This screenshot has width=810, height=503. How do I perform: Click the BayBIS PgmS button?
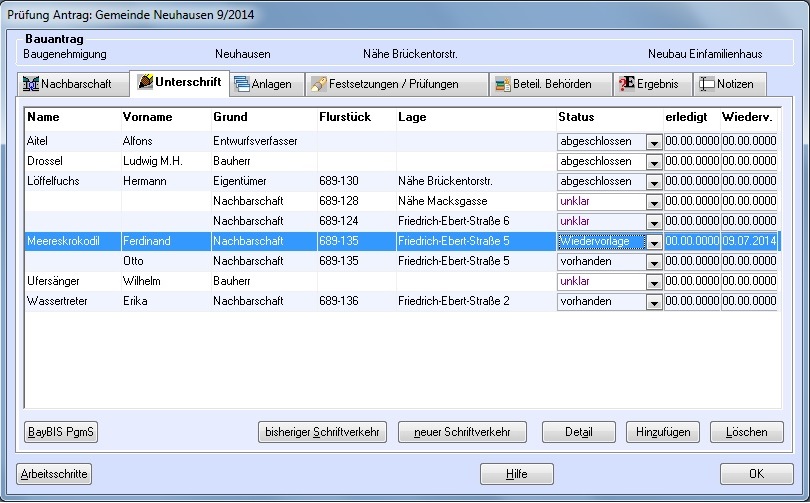[61, 432]
